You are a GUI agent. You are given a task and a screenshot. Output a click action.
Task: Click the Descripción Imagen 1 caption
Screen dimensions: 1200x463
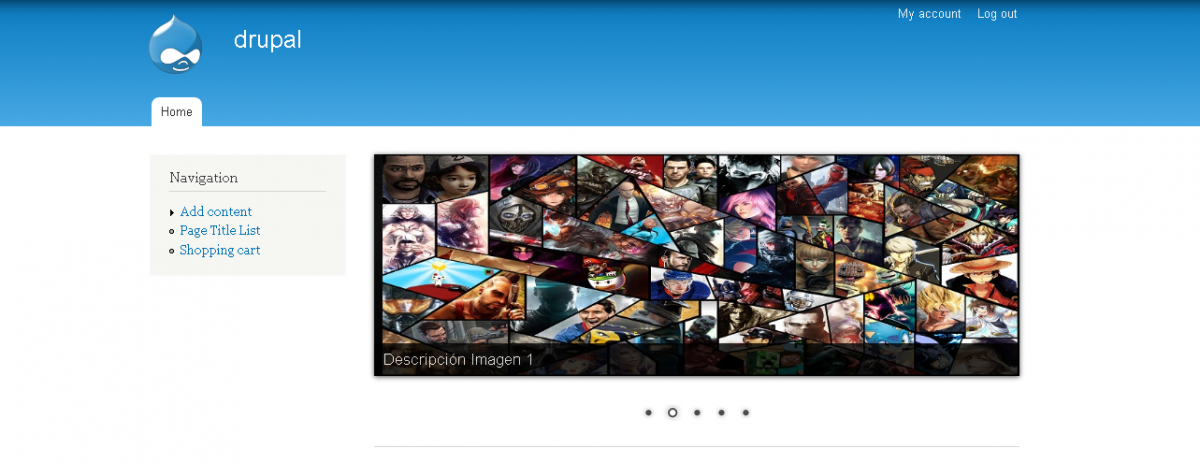(458, 360)
